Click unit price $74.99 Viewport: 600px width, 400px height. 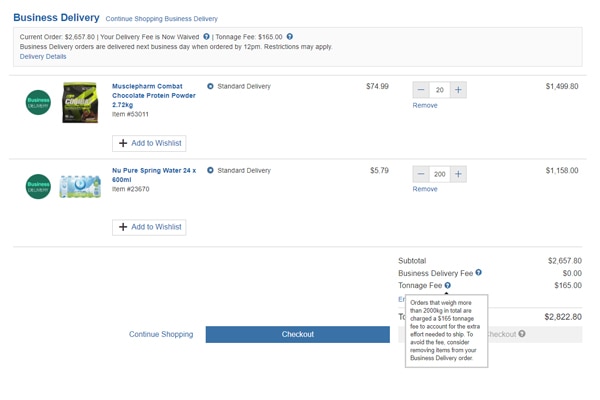click(x=377, y=86)
